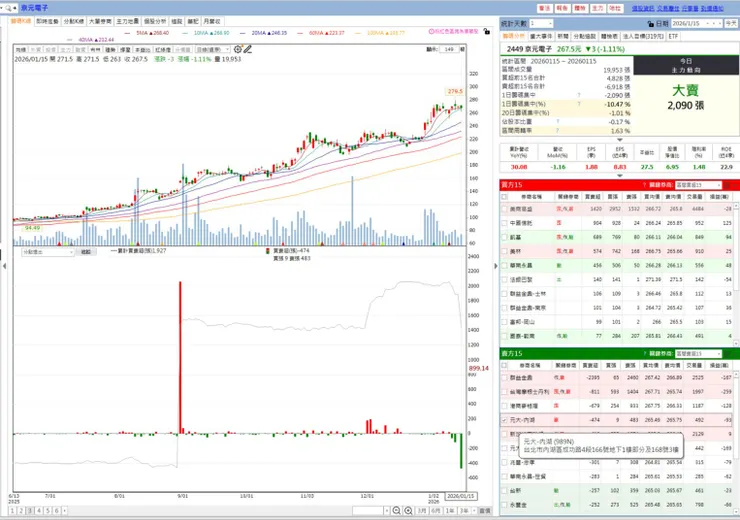This screenshot has height=520, width=740.
Task: Click the 細節 button below chart
Action: click(86, 252)
